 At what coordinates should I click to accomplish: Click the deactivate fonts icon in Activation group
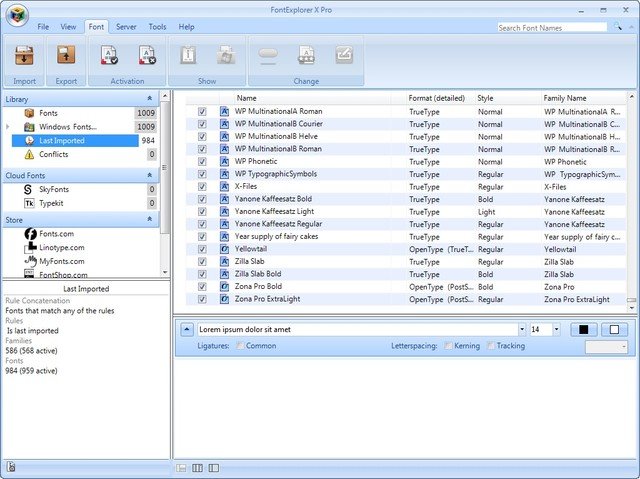point(146,57)
